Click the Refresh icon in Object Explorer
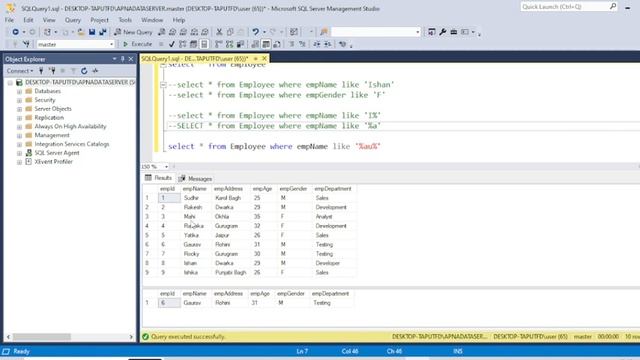 (x=84, y=71)
